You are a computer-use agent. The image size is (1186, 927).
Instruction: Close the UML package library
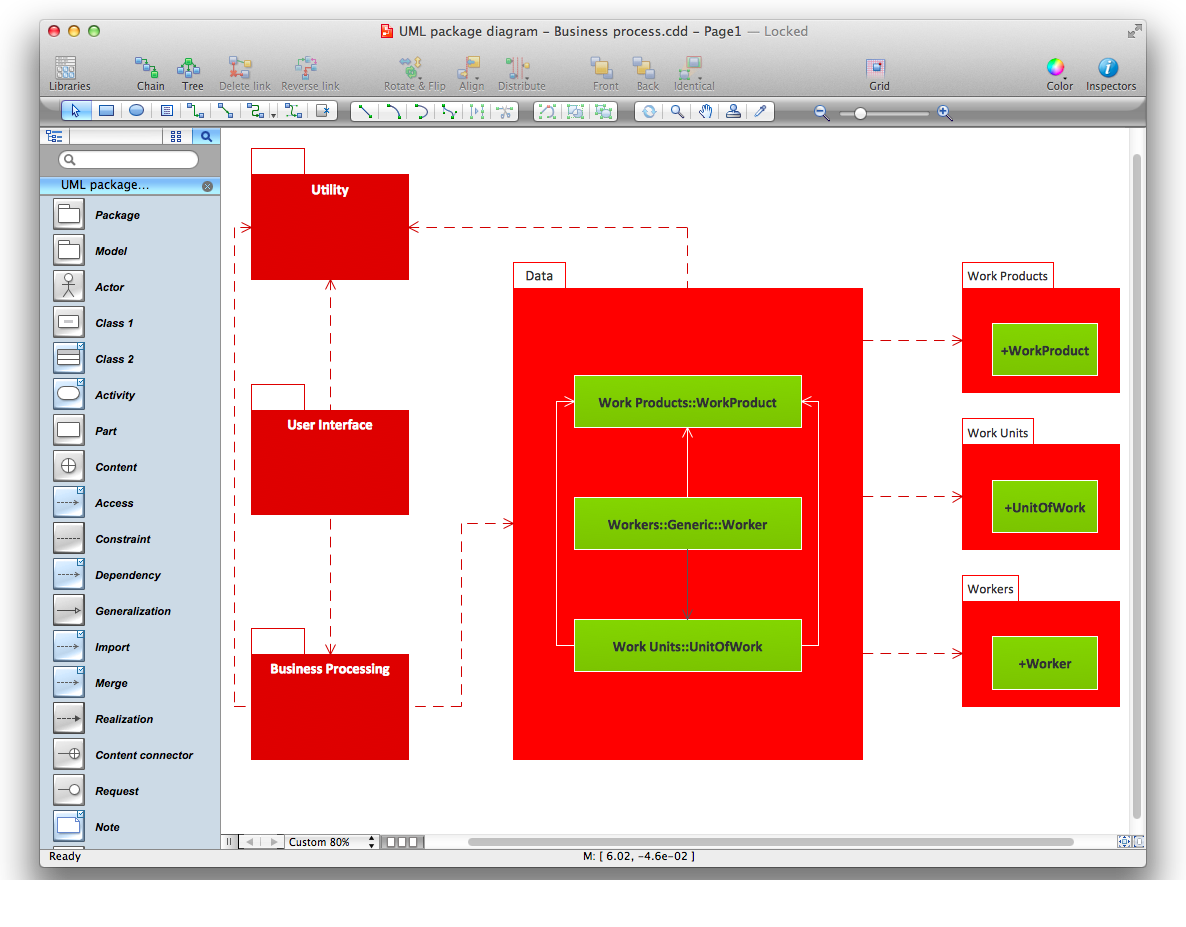pyautogui.click(x=207, y=186)
